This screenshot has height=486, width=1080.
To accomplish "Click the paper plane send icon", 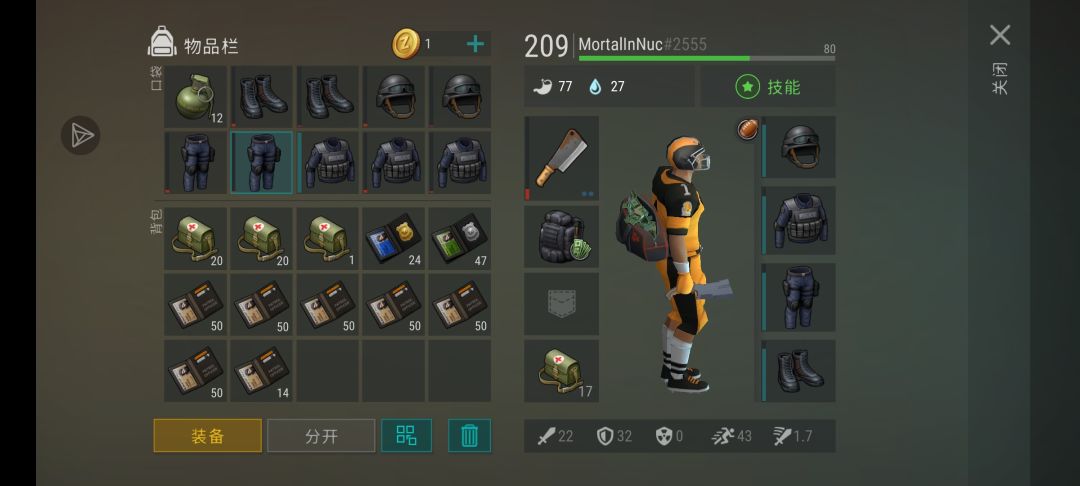I will [81, 135].
